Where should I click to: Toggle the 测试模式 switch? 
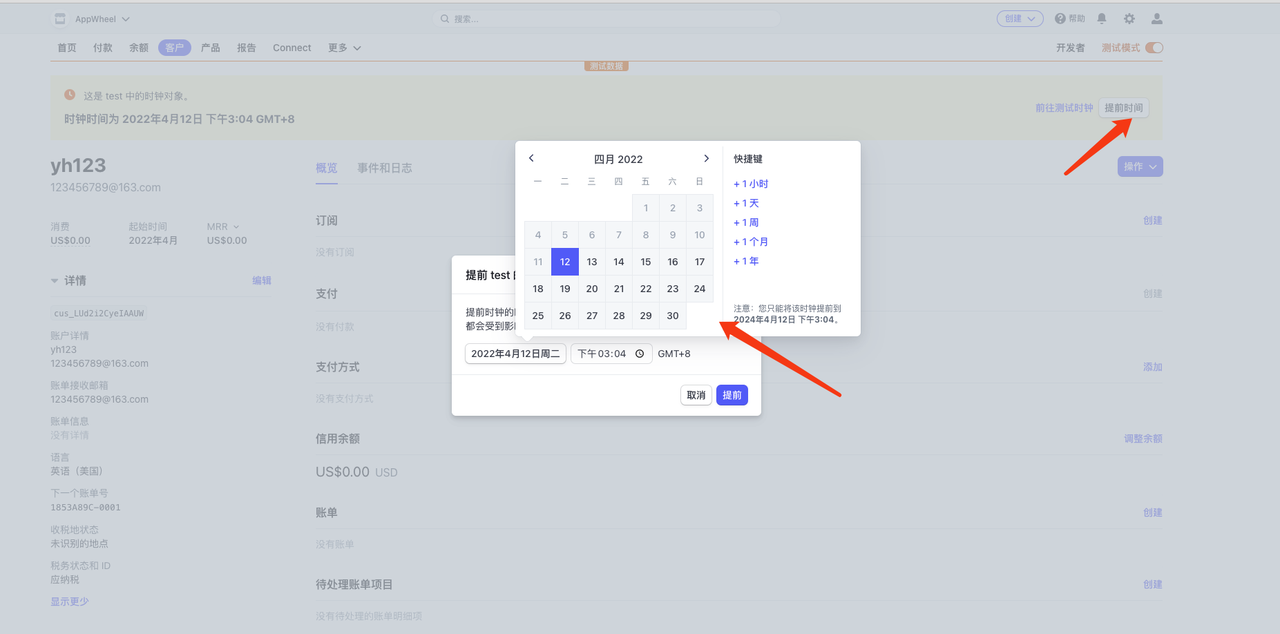[x=1154, y=48]
